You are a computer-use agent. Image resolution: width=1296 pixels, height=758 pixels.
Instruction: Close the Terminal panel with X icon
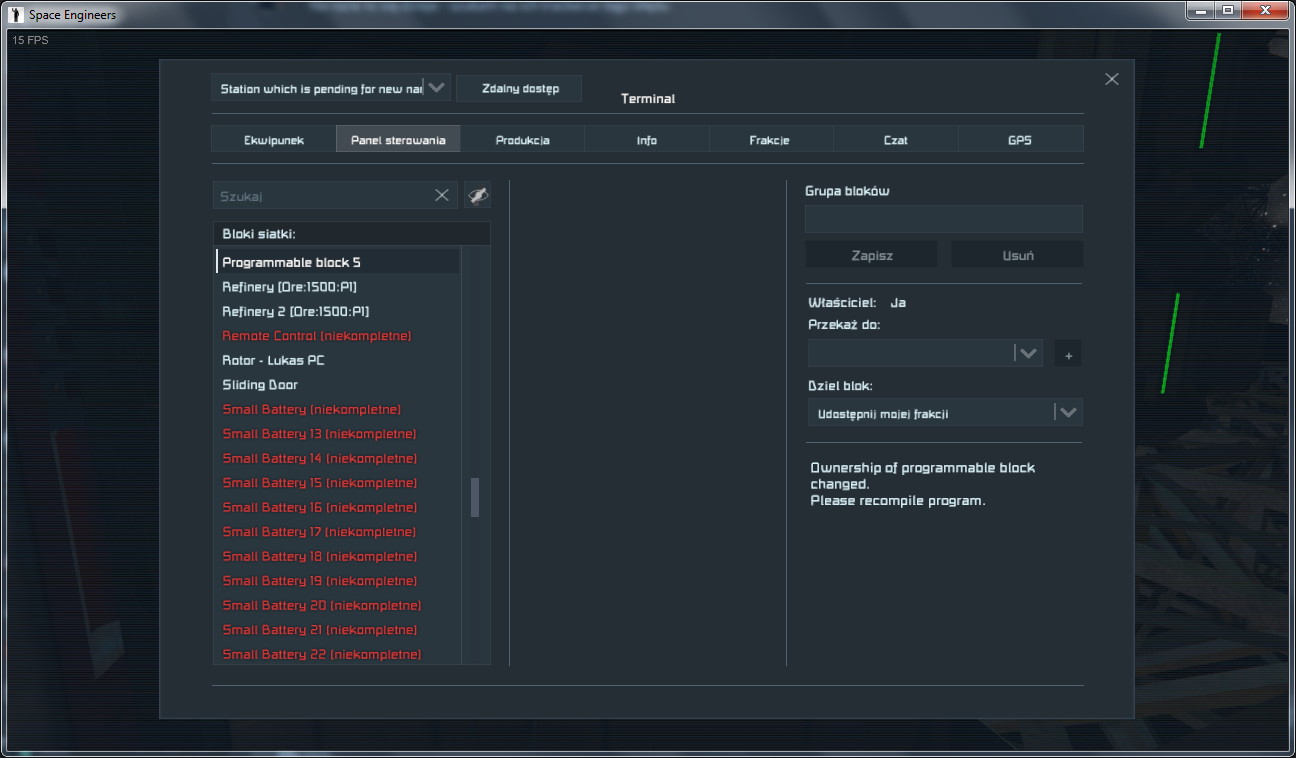[x=1111, y=79]
